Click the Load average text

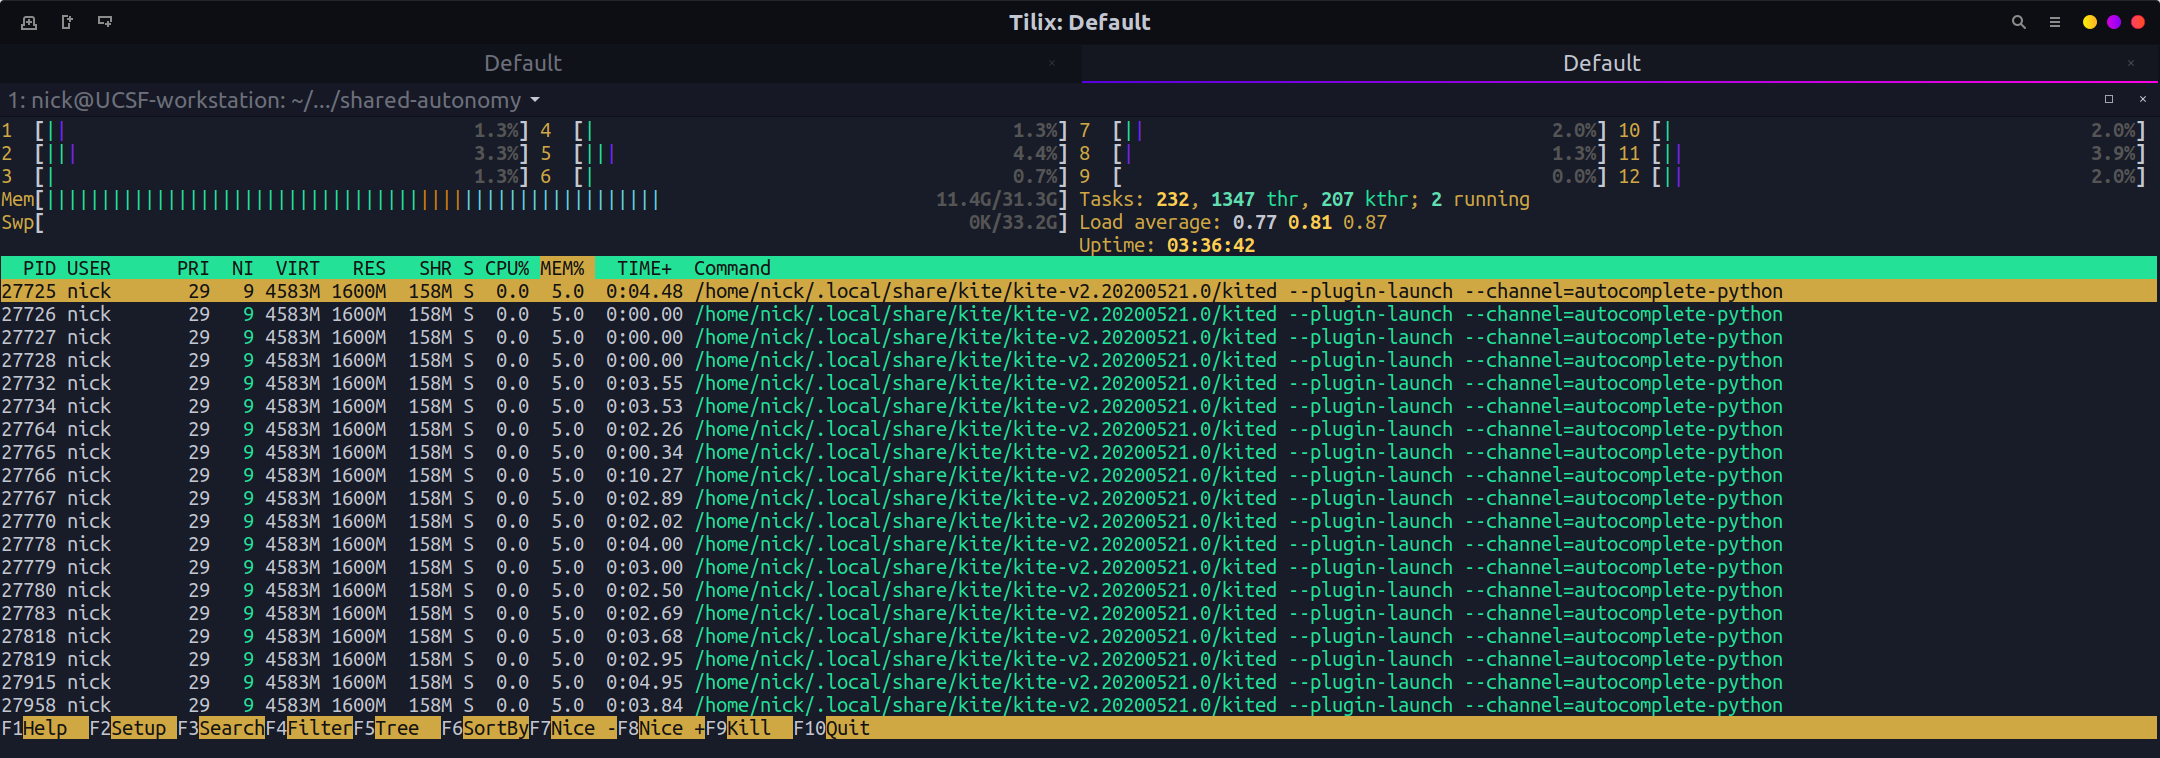1233,222
